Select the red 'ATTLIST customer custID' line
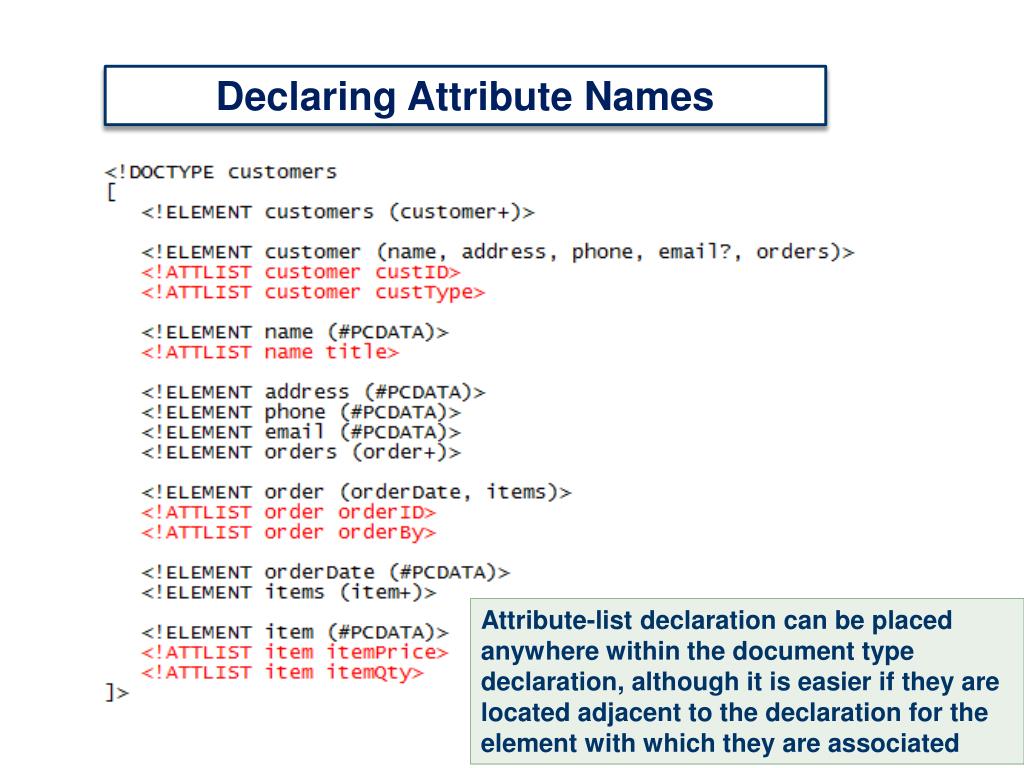The width and height of the screenshot is (1024, 768). click(x=301, y=272)
